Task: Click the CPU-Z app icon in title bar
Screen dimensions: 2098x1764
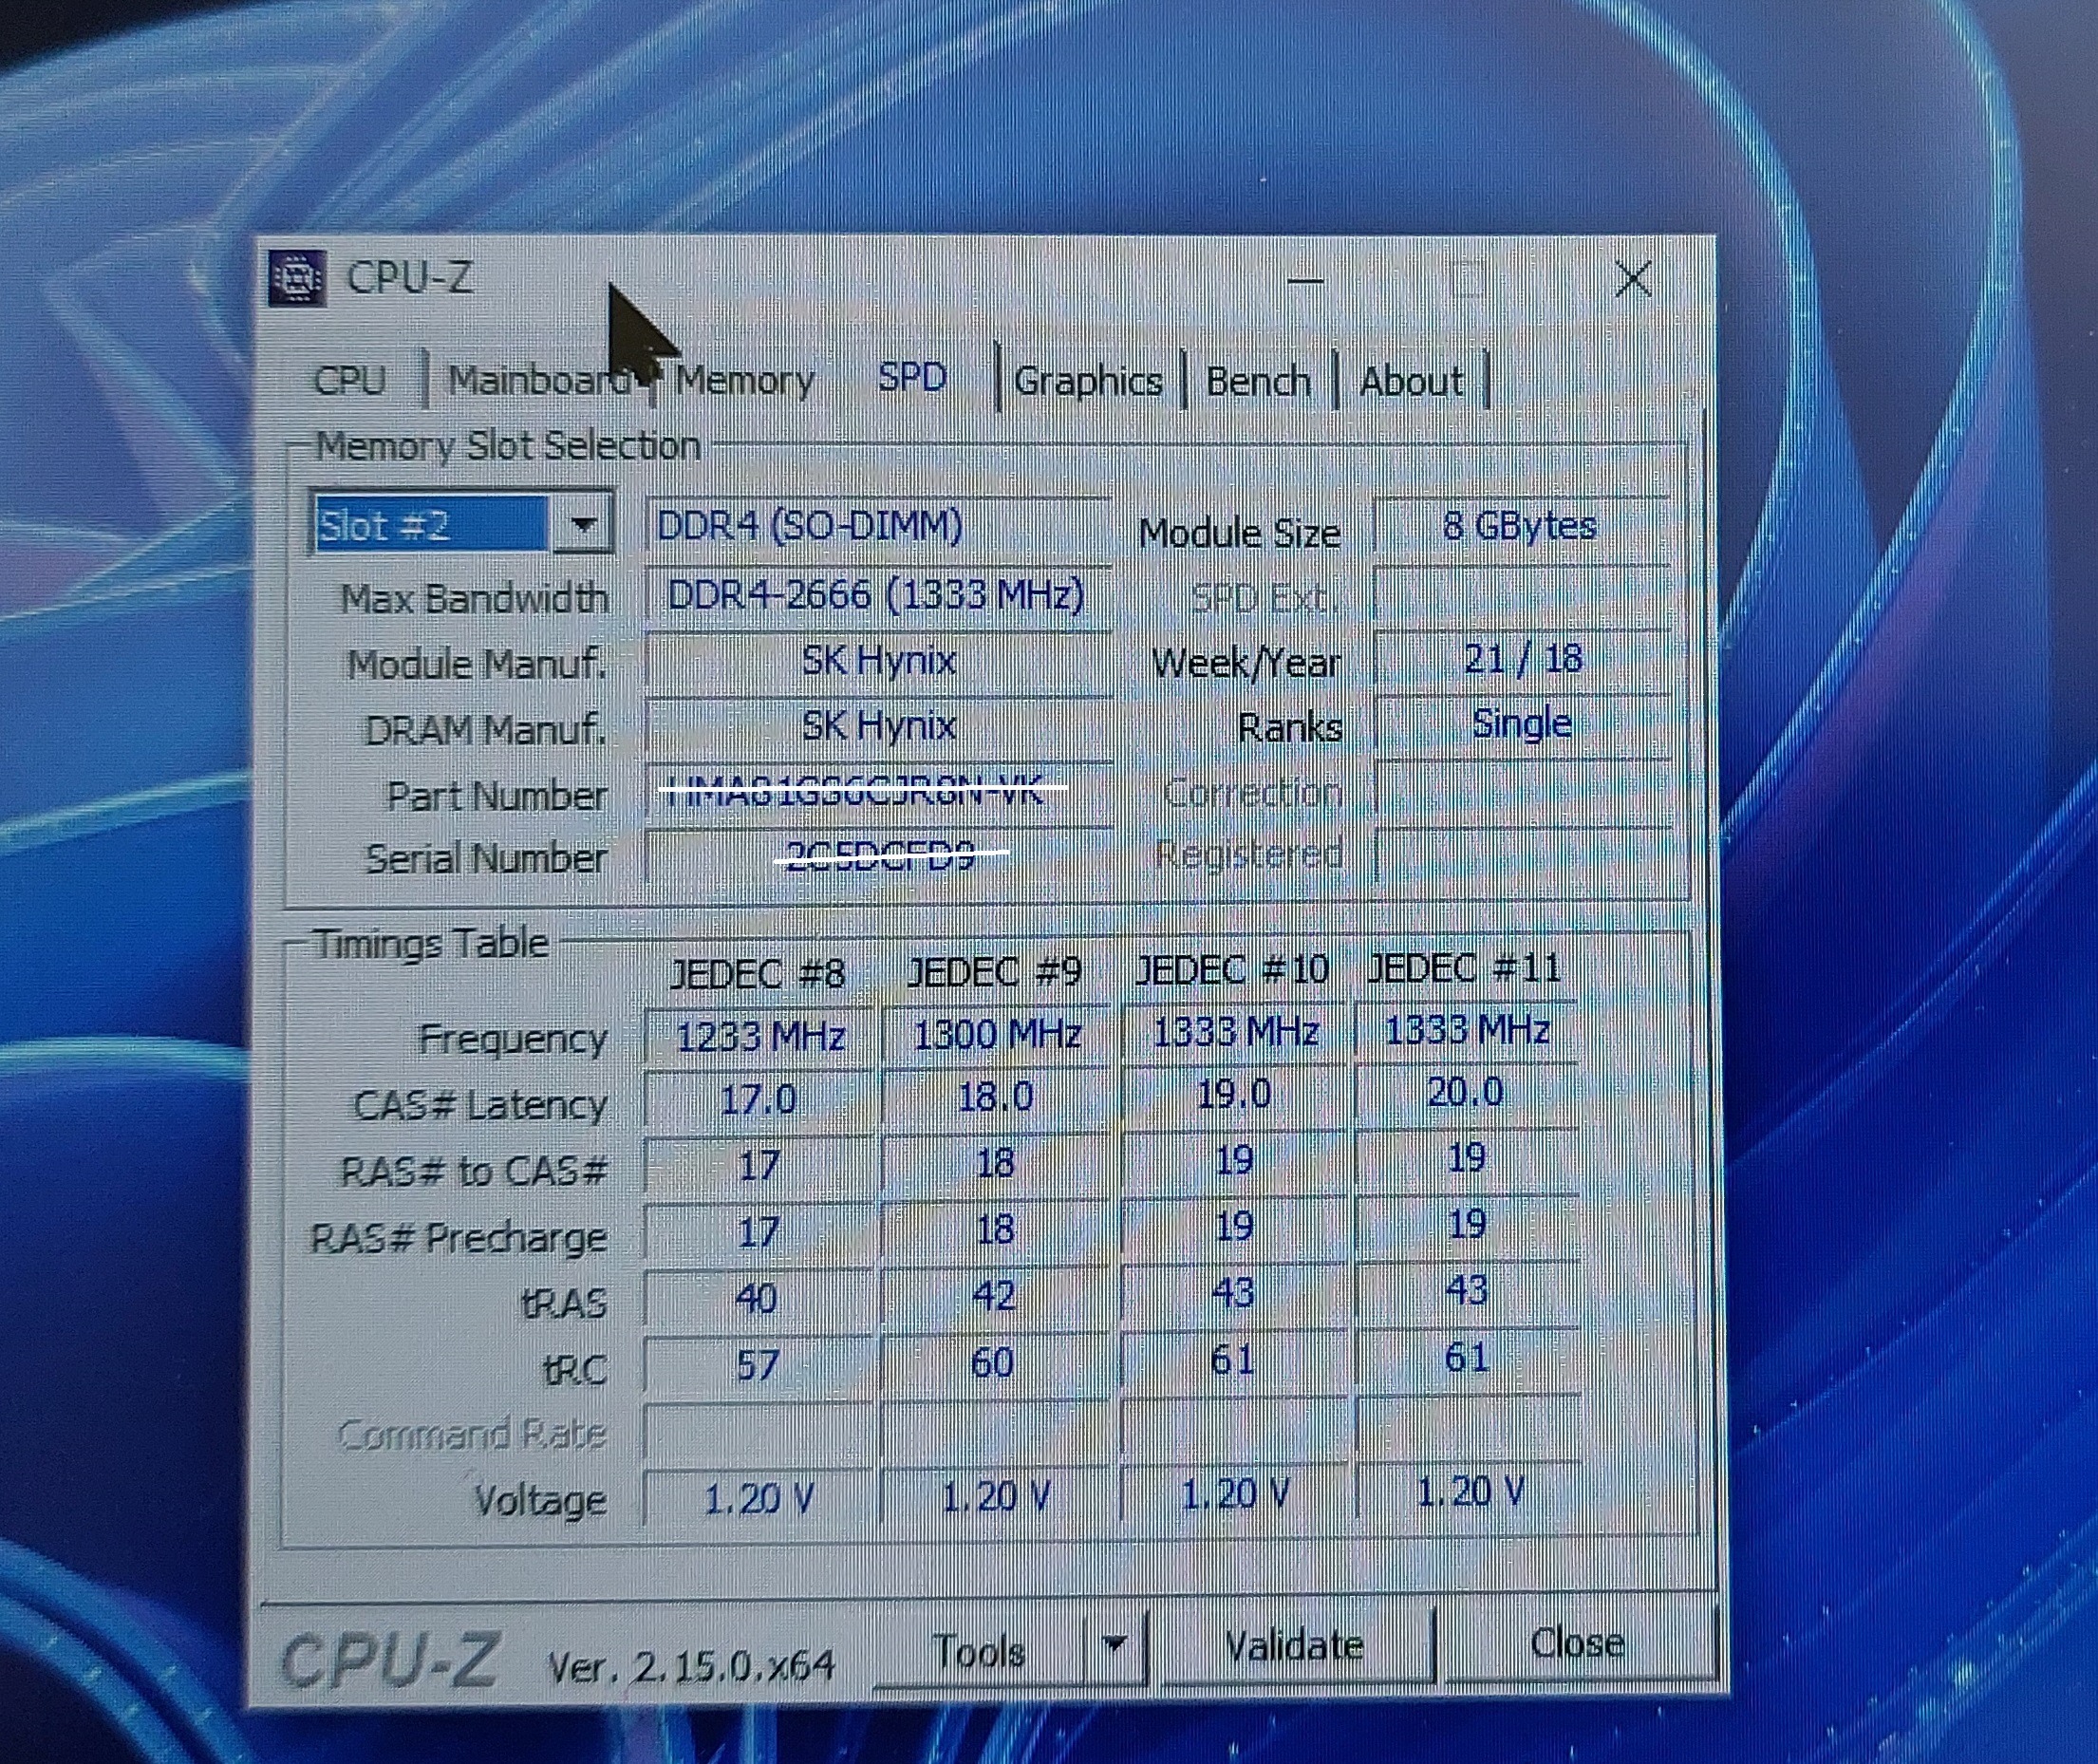Action: pyautogui.click(x=297, y=278)
